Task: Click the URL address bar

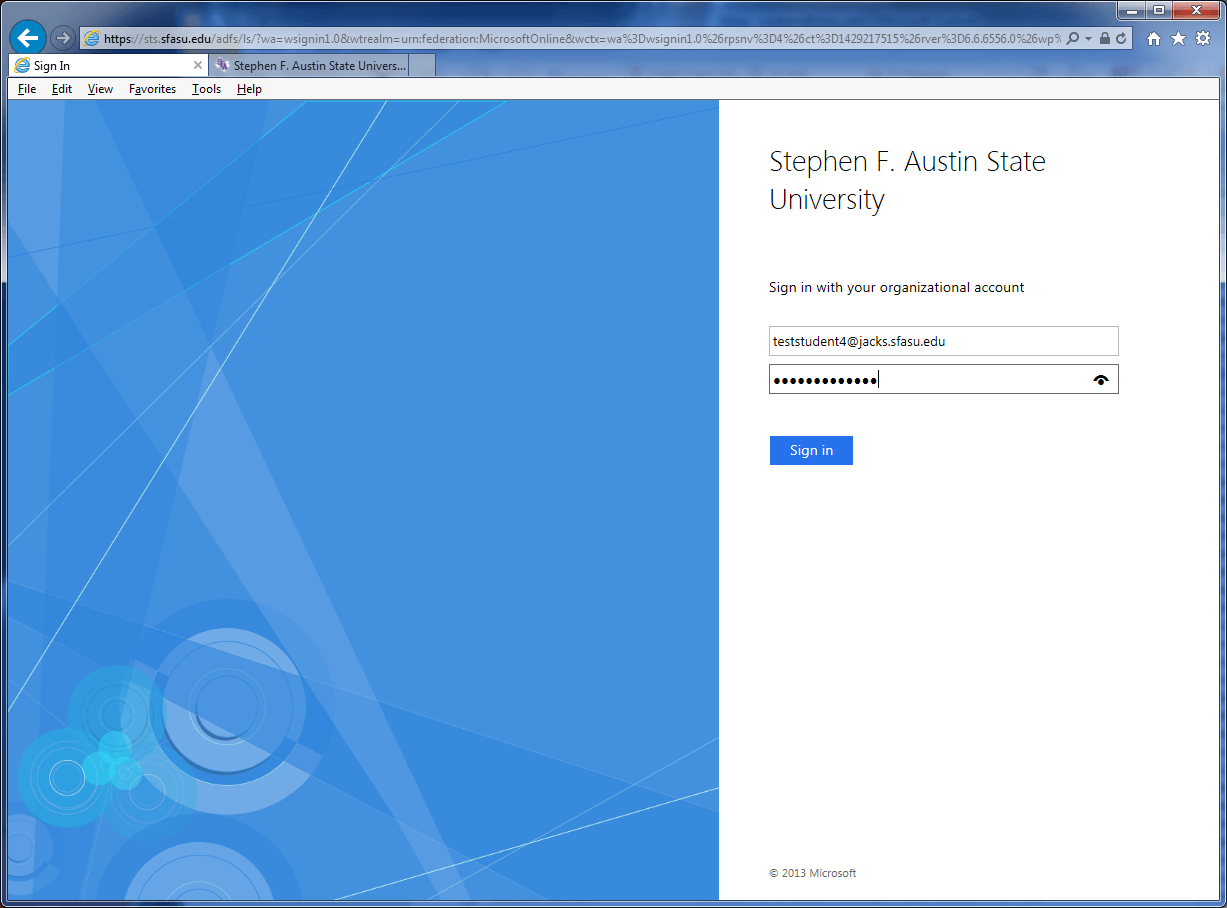Action: point(580,38)
